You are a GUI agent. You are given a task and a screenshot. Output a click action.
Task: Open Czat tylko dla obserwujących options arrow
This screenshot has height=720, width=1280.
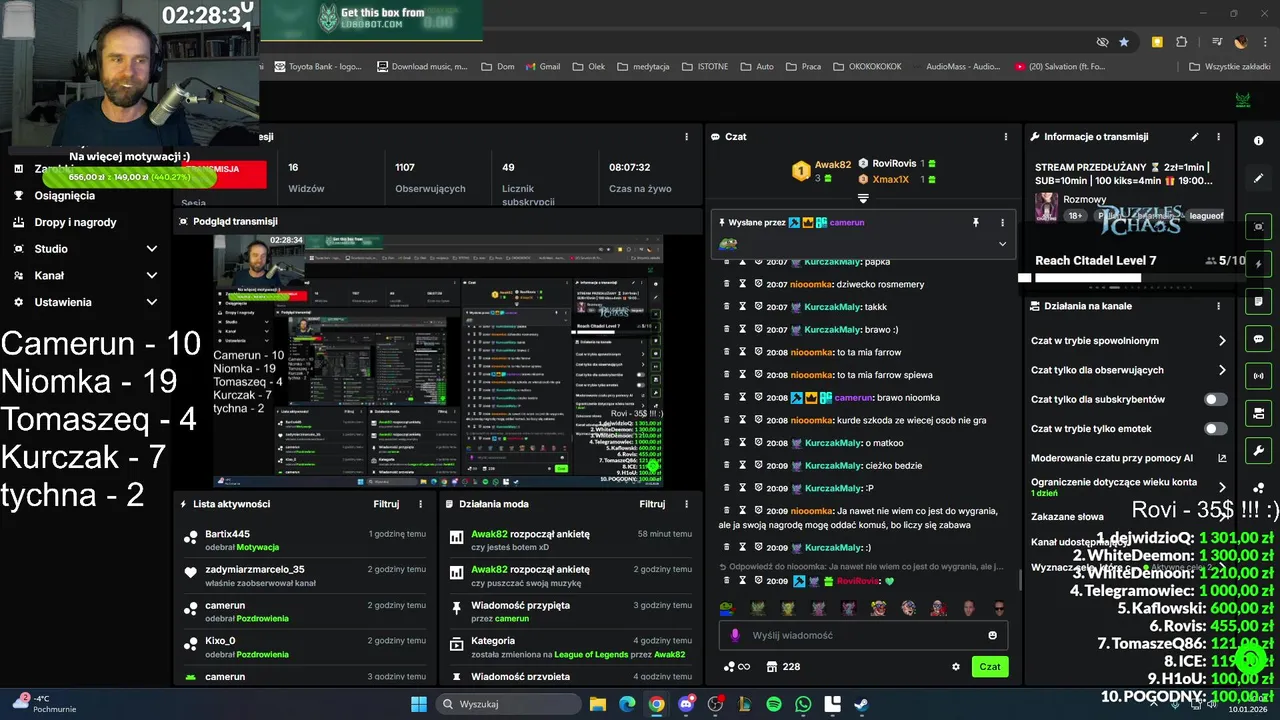(1222, 370)
